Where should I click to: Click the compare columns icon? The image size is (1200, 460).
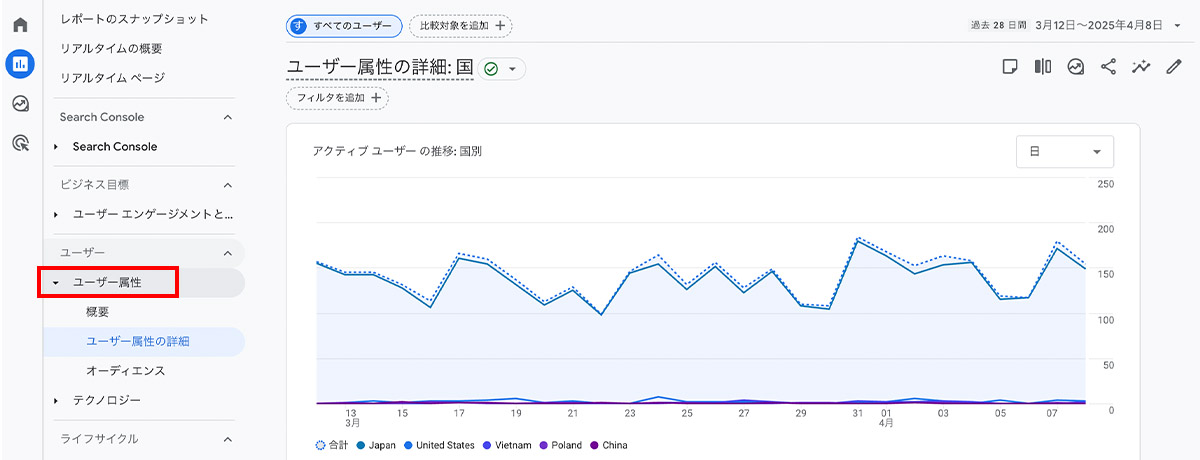click(x=1043, y=67)
